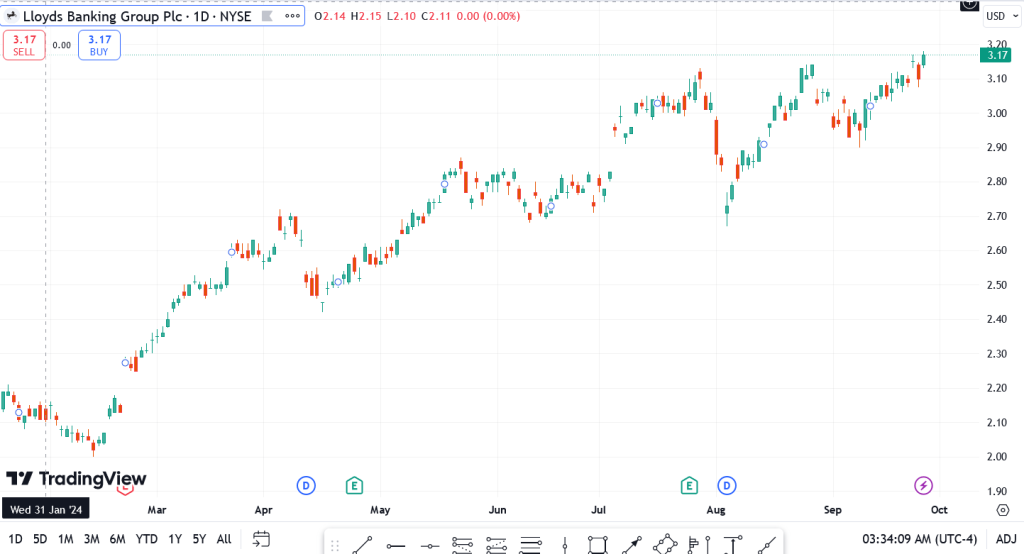Click the 2.00 price axis label
Screen dimensions: 1024x554
(x=997, y=457)
